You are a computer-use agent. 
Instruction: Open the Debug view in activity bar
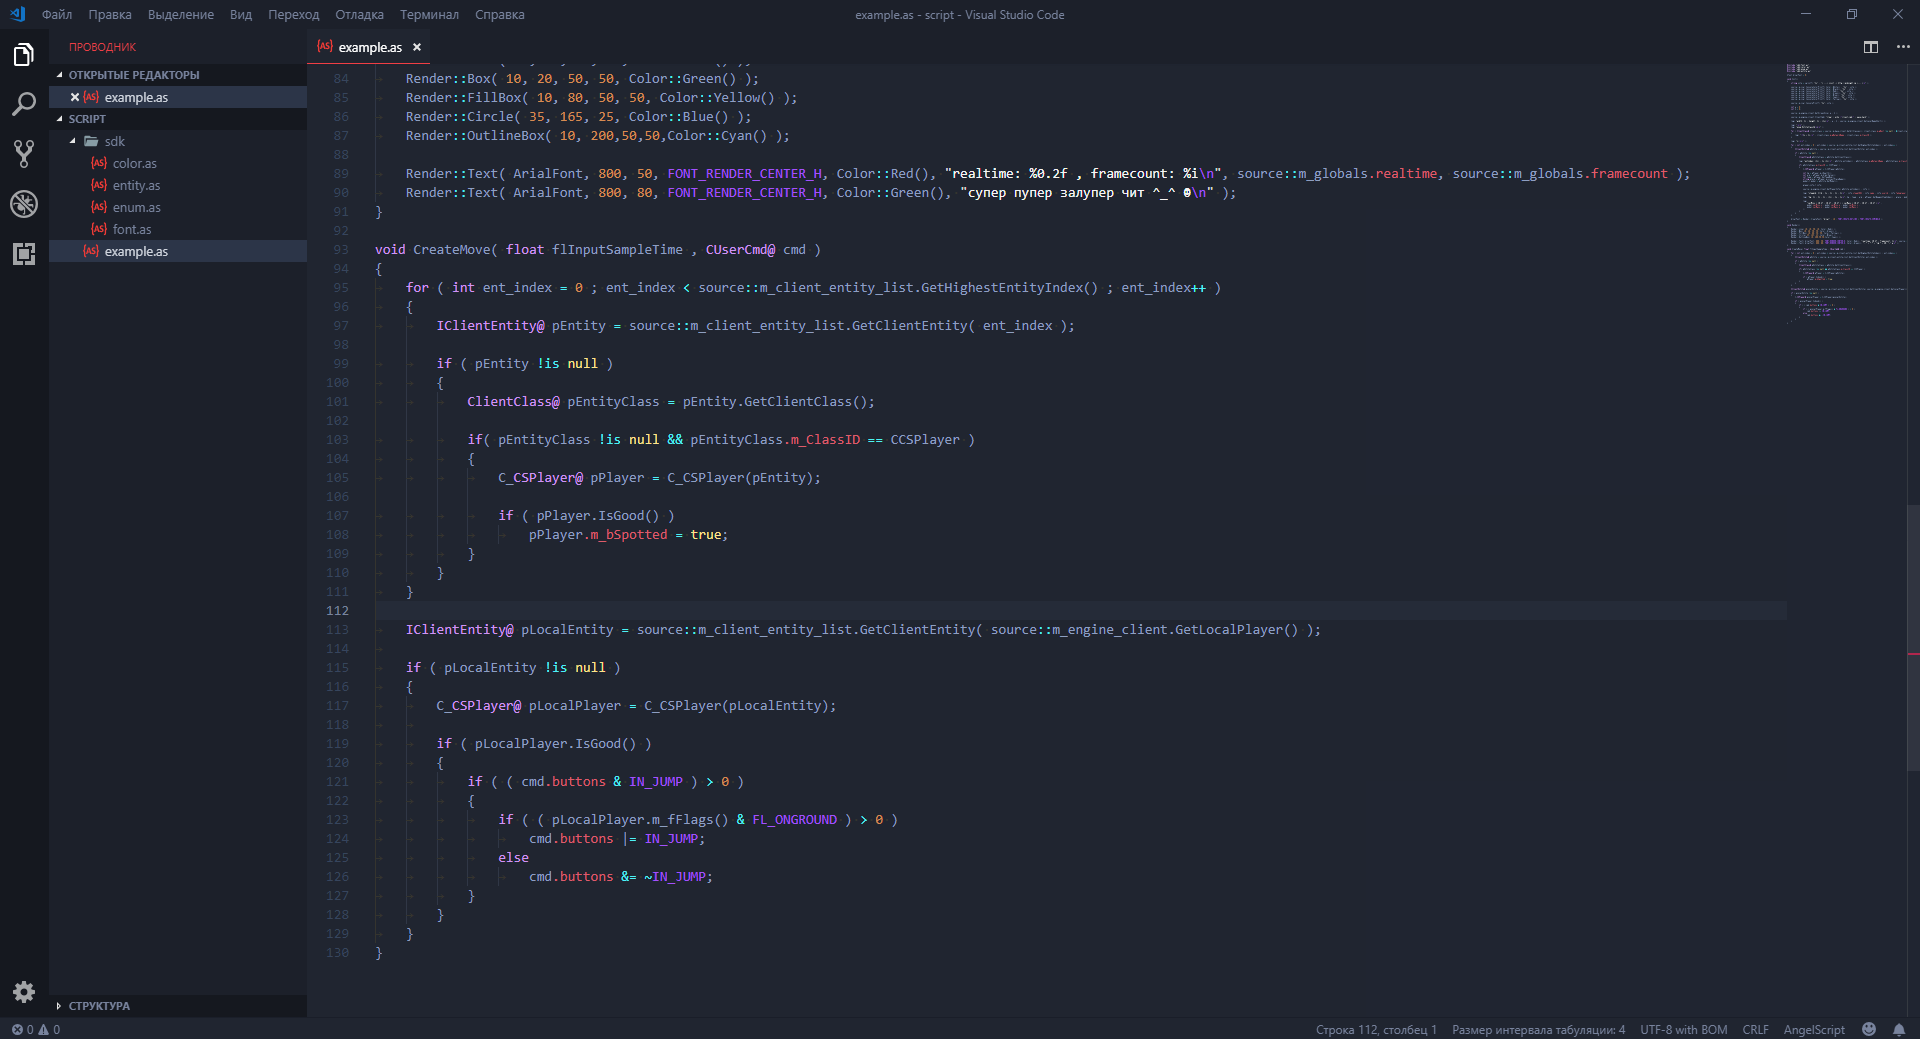[x=24, y=204]
